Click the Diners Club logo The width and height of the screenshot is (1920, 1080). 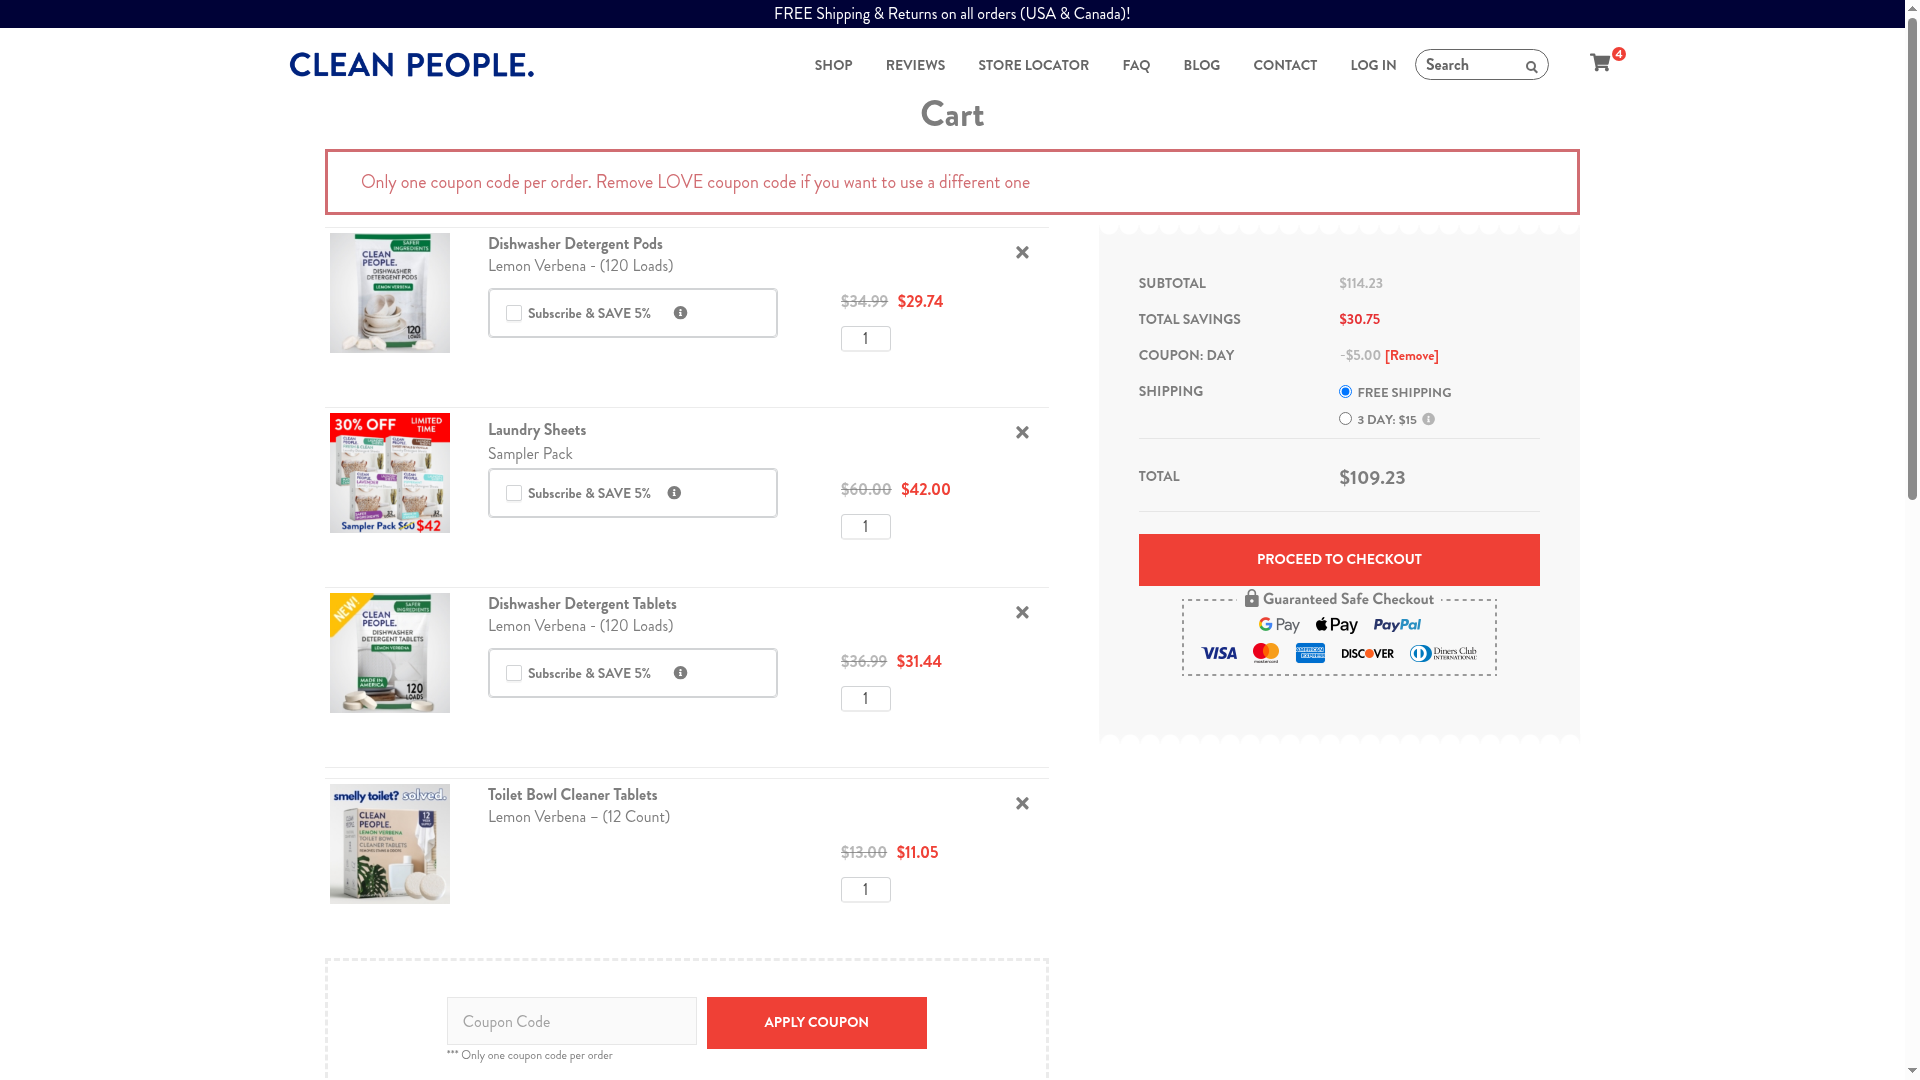[1443, 653]
